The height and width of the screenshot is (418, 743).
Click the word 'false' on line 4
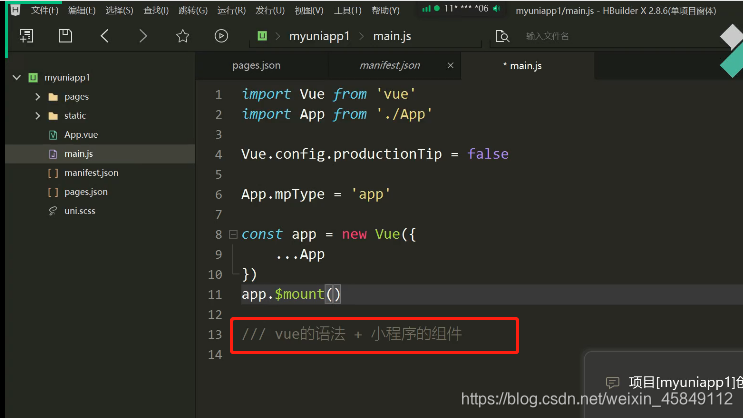[x=488, y=154]
